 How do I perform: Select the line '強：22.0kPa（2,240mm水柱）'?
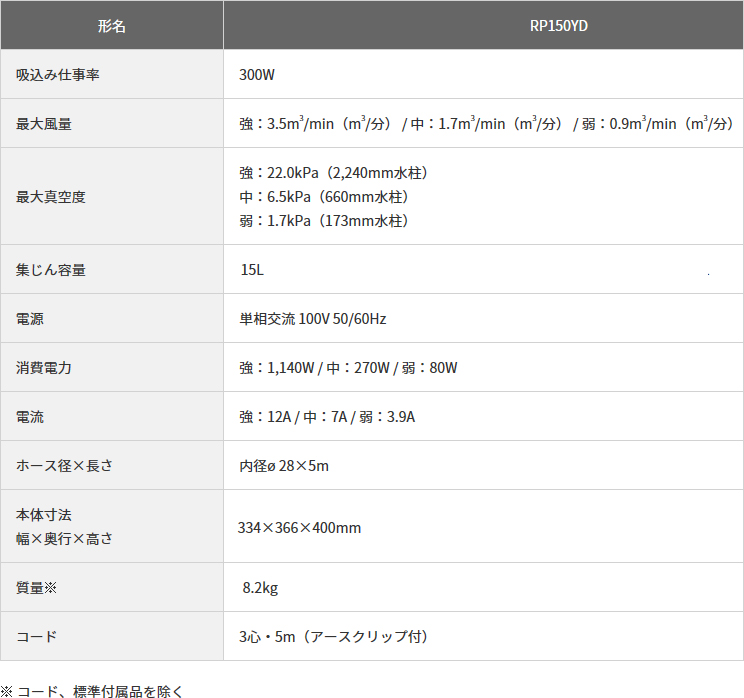point(333,173)
